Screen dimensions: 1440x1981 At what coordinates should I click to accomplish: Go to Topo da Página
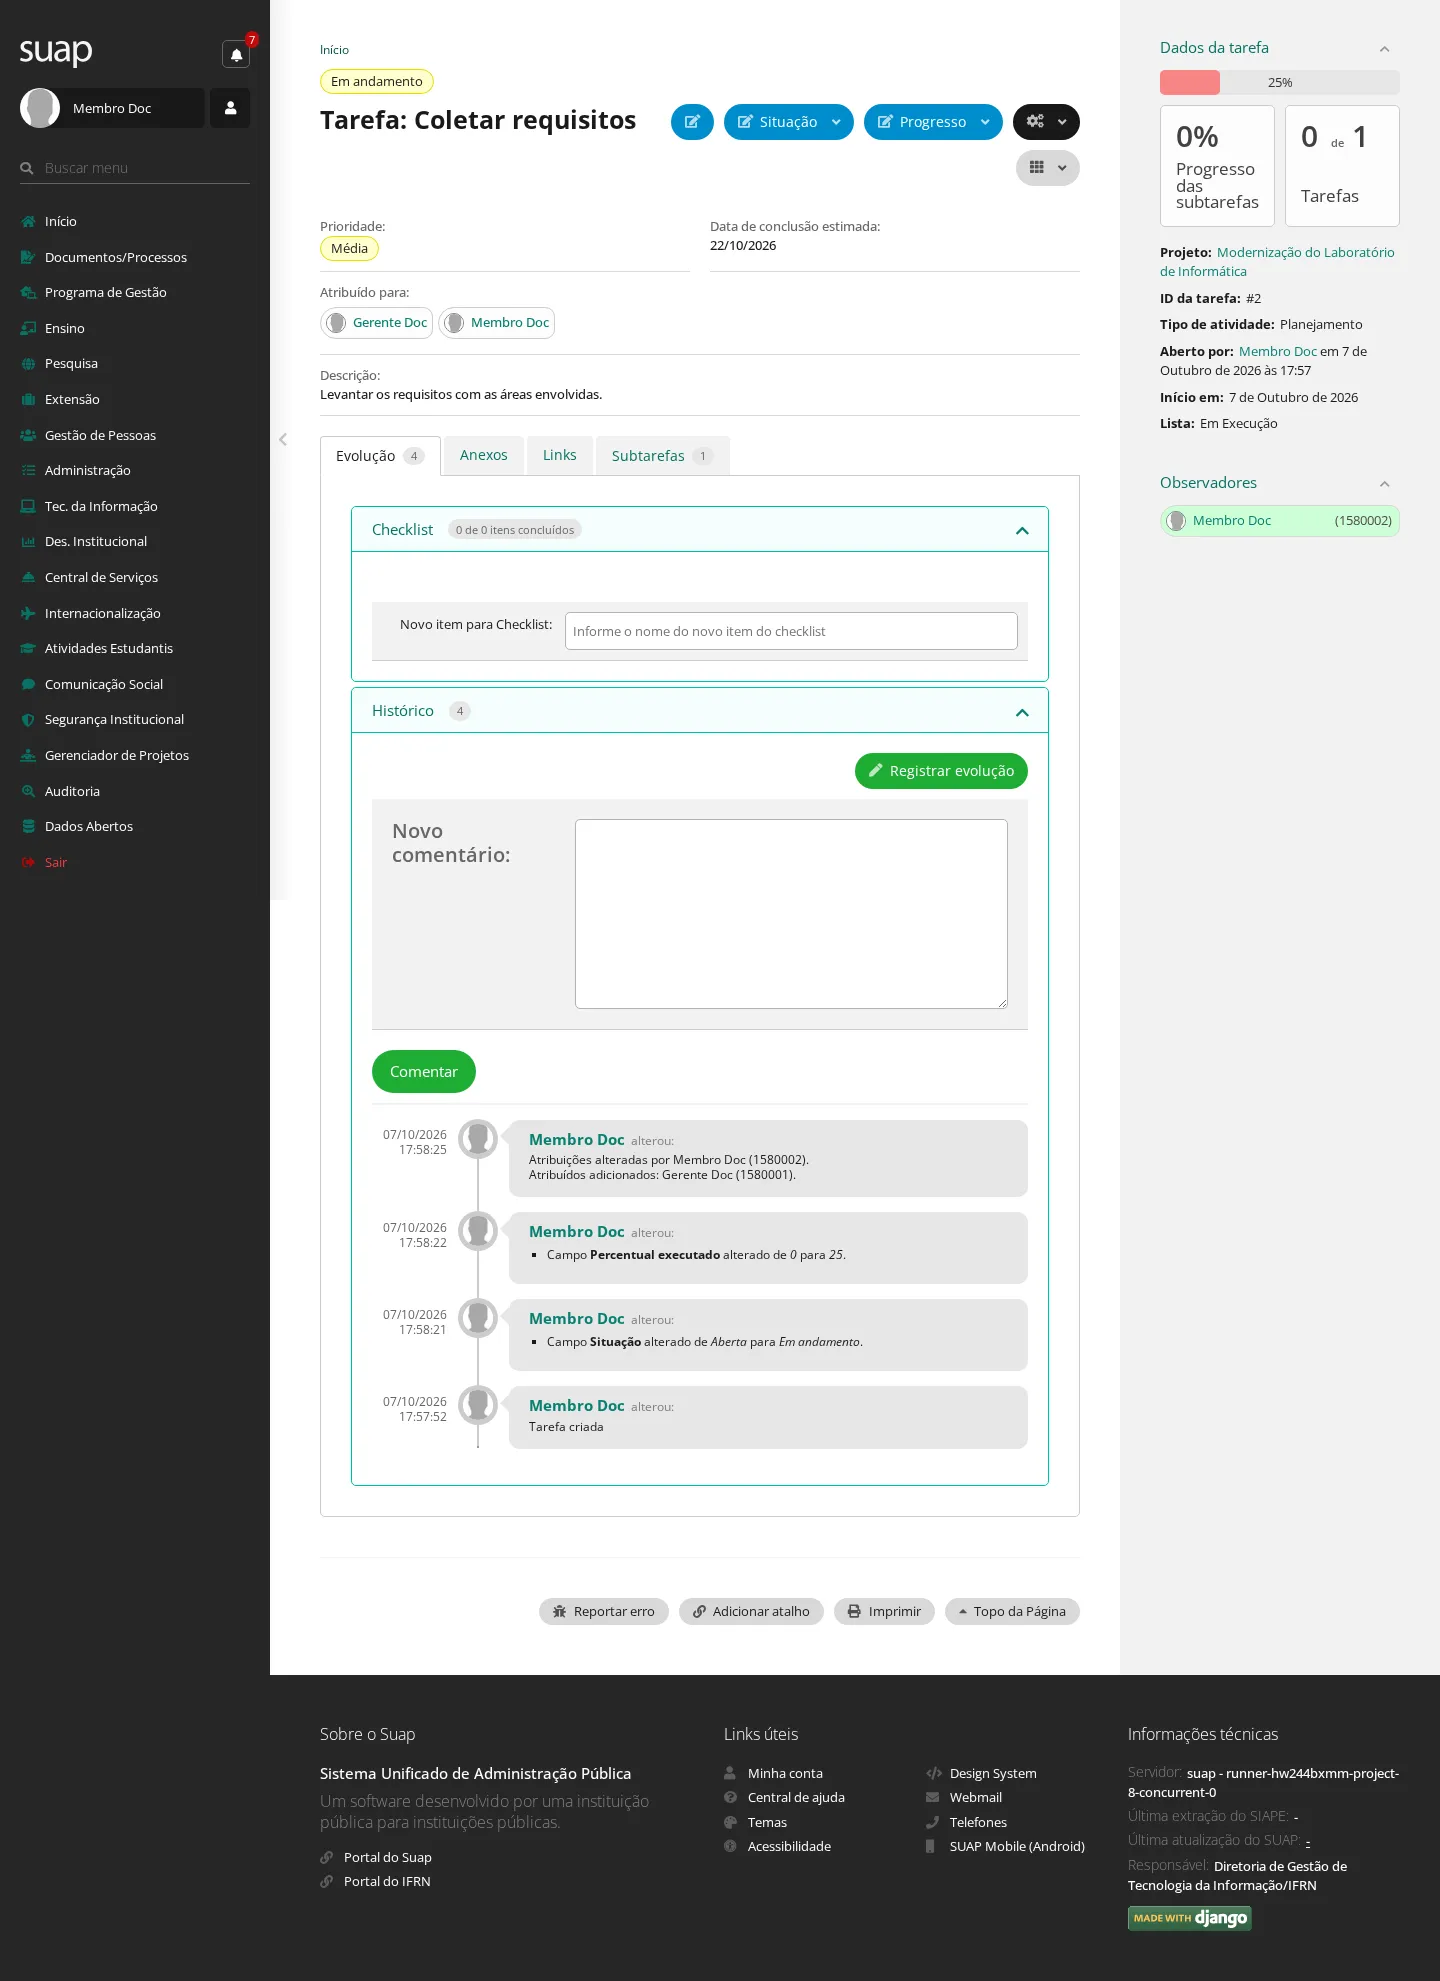(x=1012, y=1612)
